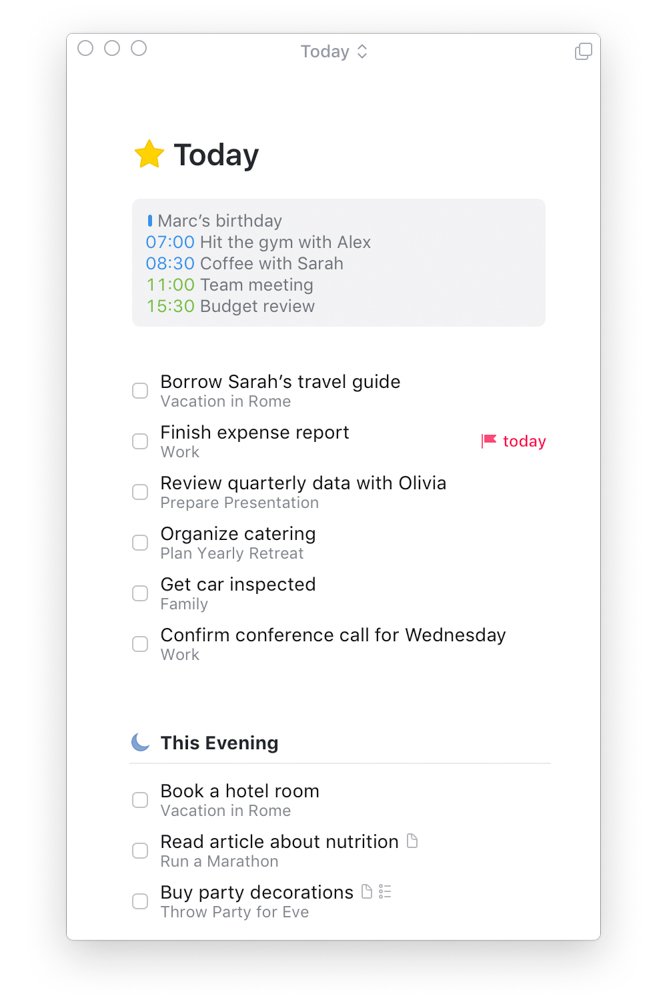Screen dimensions: 667x1000
Task: Select the Organize catering to-do
Action: click(238, 534)
